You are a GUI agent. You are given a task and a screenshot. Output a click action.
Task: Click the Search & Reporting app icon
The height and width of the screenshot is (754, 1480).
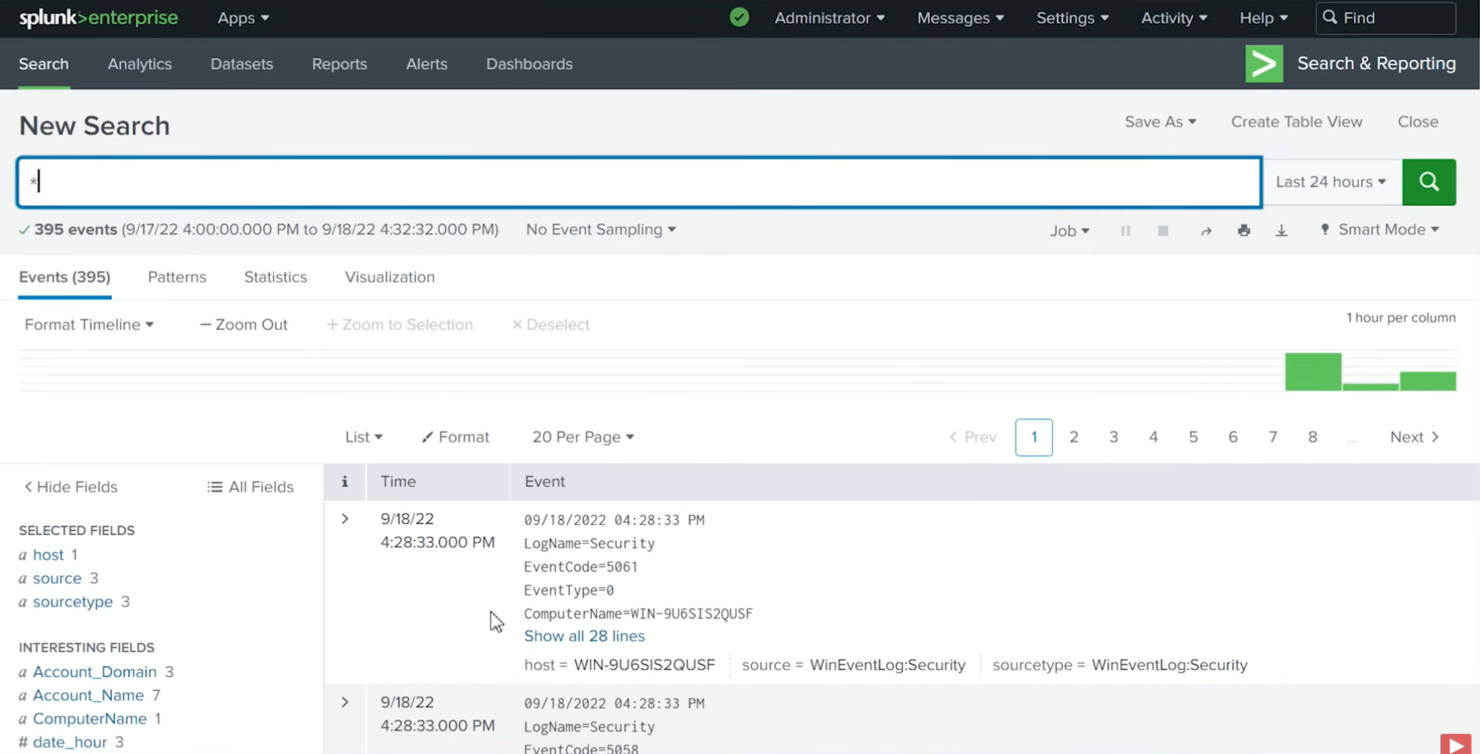[x=1264, y=63]
